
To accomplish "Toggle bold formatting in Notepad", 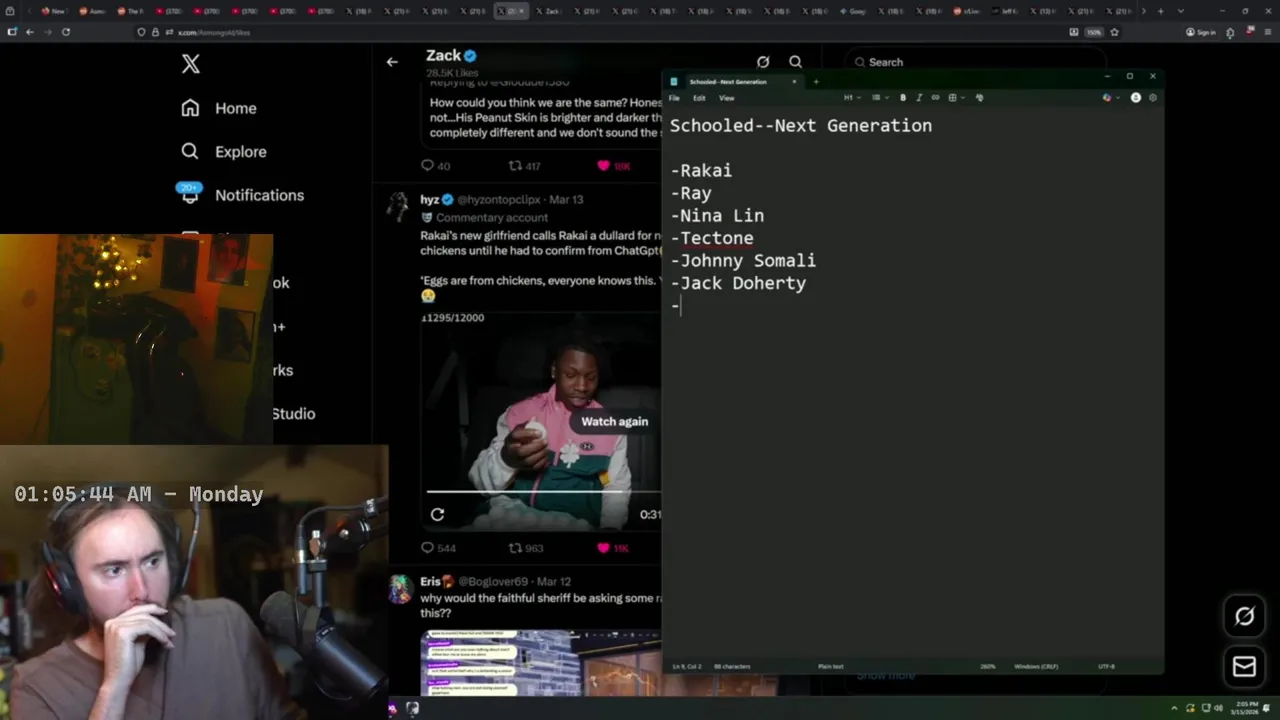I will click(x=903, y=98).
